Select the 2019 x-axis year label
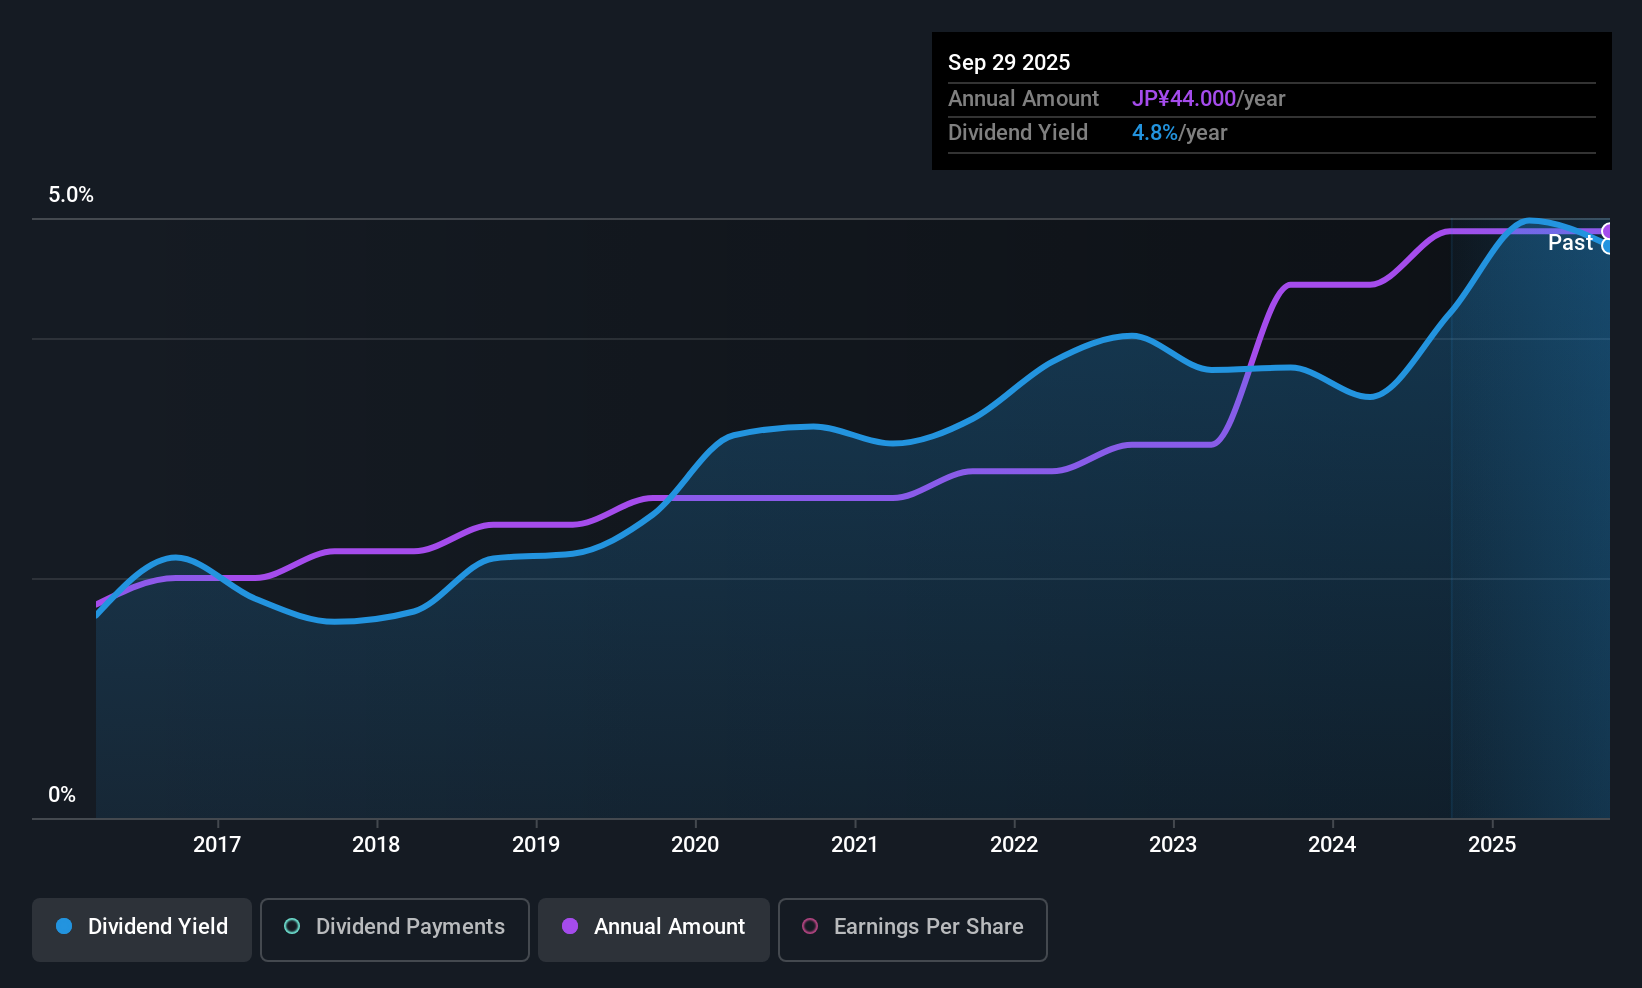 click(536, 845)
